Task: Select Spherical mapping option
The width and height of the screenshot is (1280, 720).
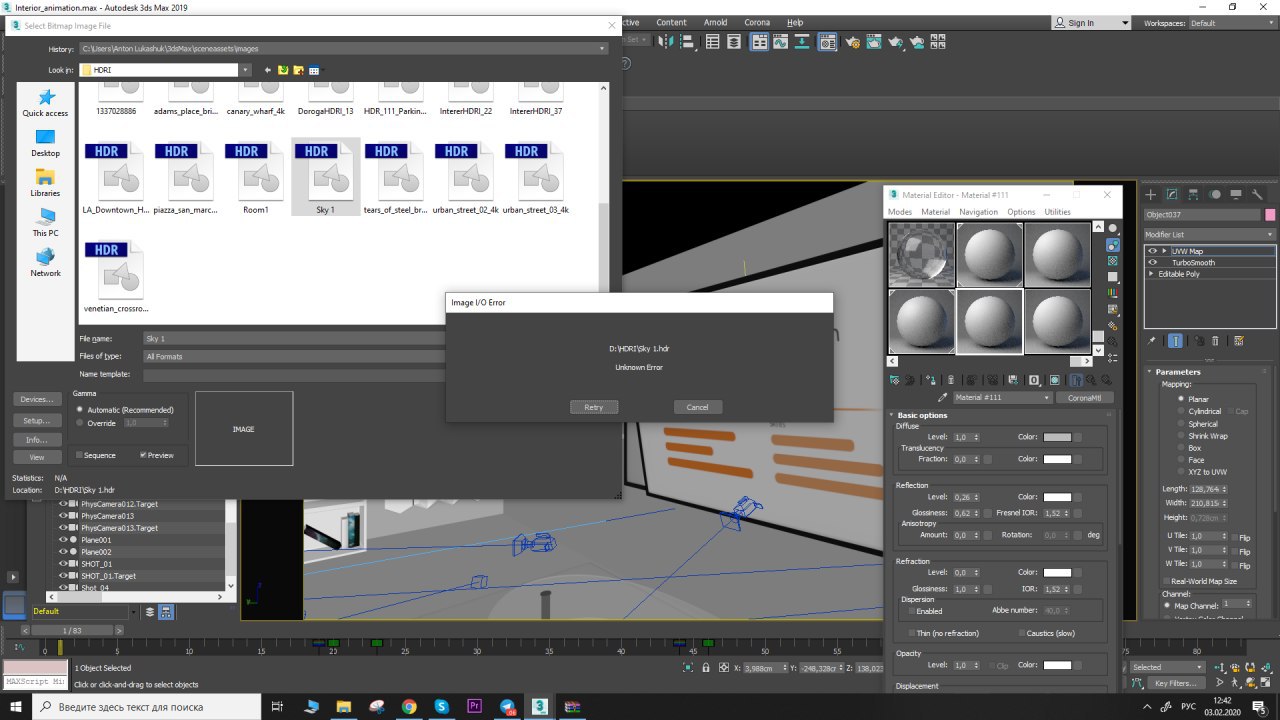Action: coord(1198,424)
